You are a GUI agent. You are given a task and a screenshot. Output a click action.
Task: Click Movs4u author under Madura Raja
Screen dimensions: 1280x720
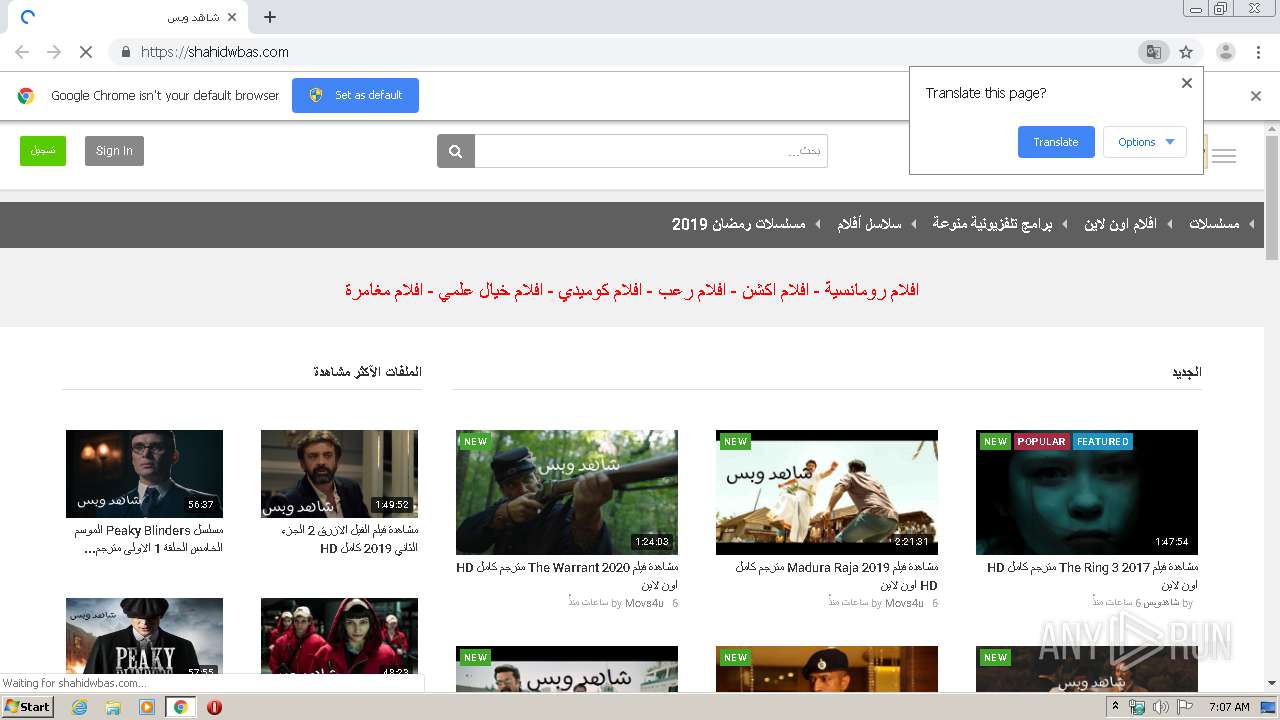coord(904,603)
